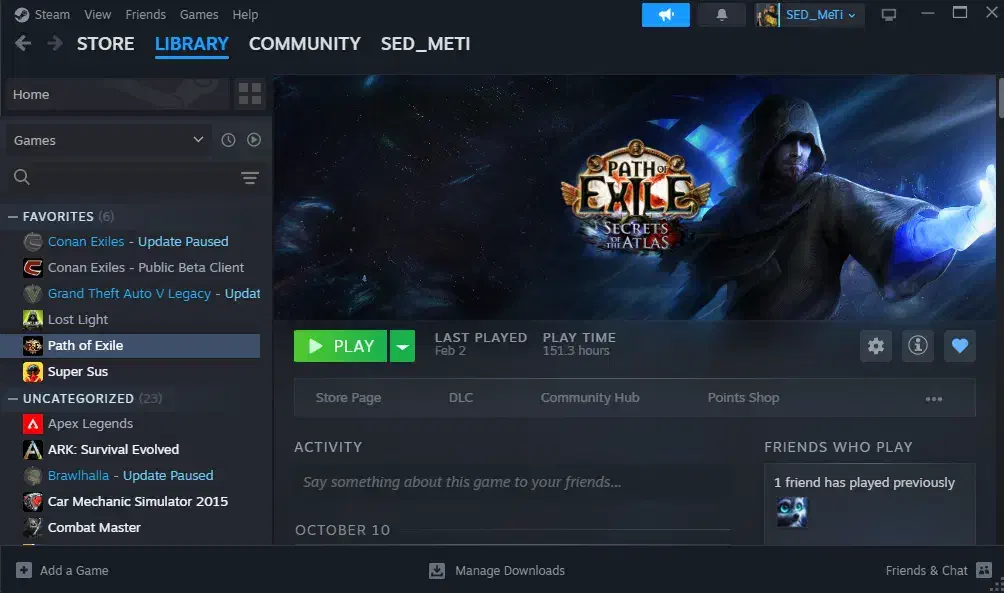The width and height of the screenshot is (1004, 593).
Task: Go forward with the right arrow
Action: coord(55,44)
